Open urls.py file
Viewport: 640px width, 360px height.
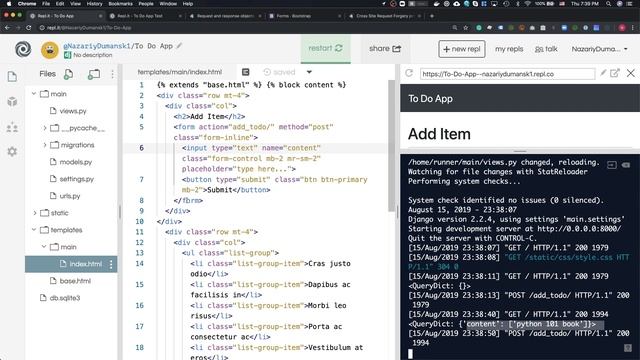click(71, 196)
